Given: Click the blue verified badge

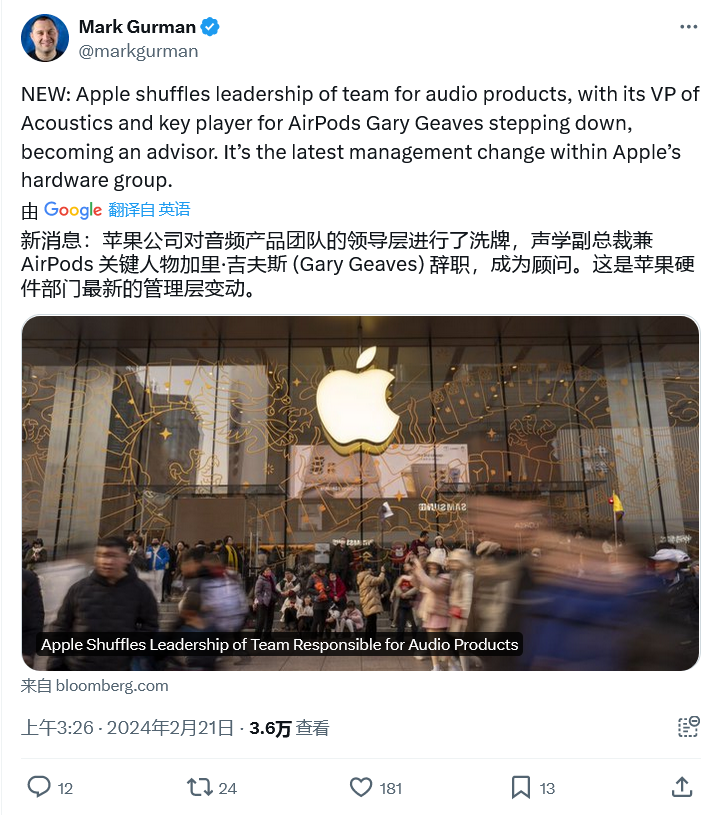Looking at the screenshot, I should [210, 27].
